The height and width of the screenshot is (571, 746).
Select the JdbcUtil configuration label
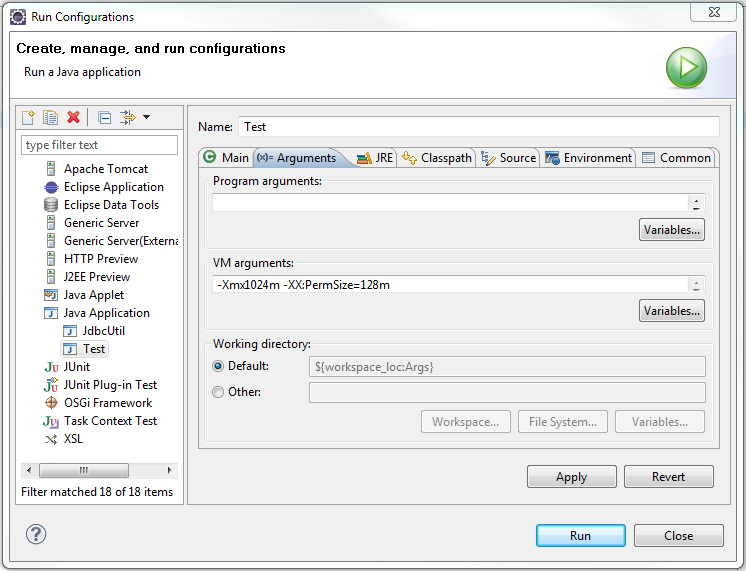click(x=104, y=331)
